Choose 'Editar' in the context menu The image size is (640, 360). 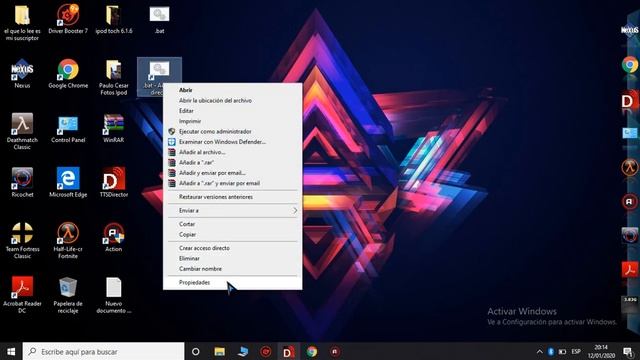tap(233, 111)
